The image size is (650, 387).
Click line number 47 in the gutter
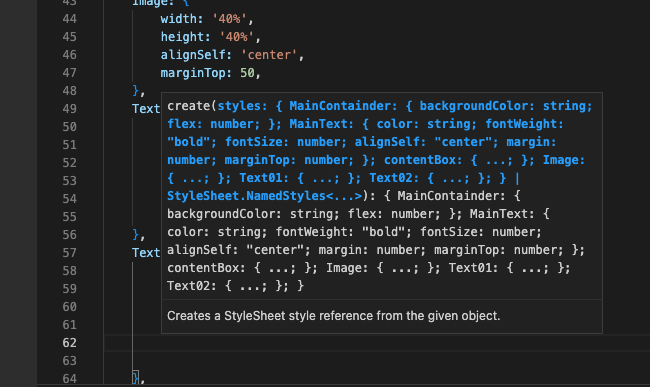70,73
